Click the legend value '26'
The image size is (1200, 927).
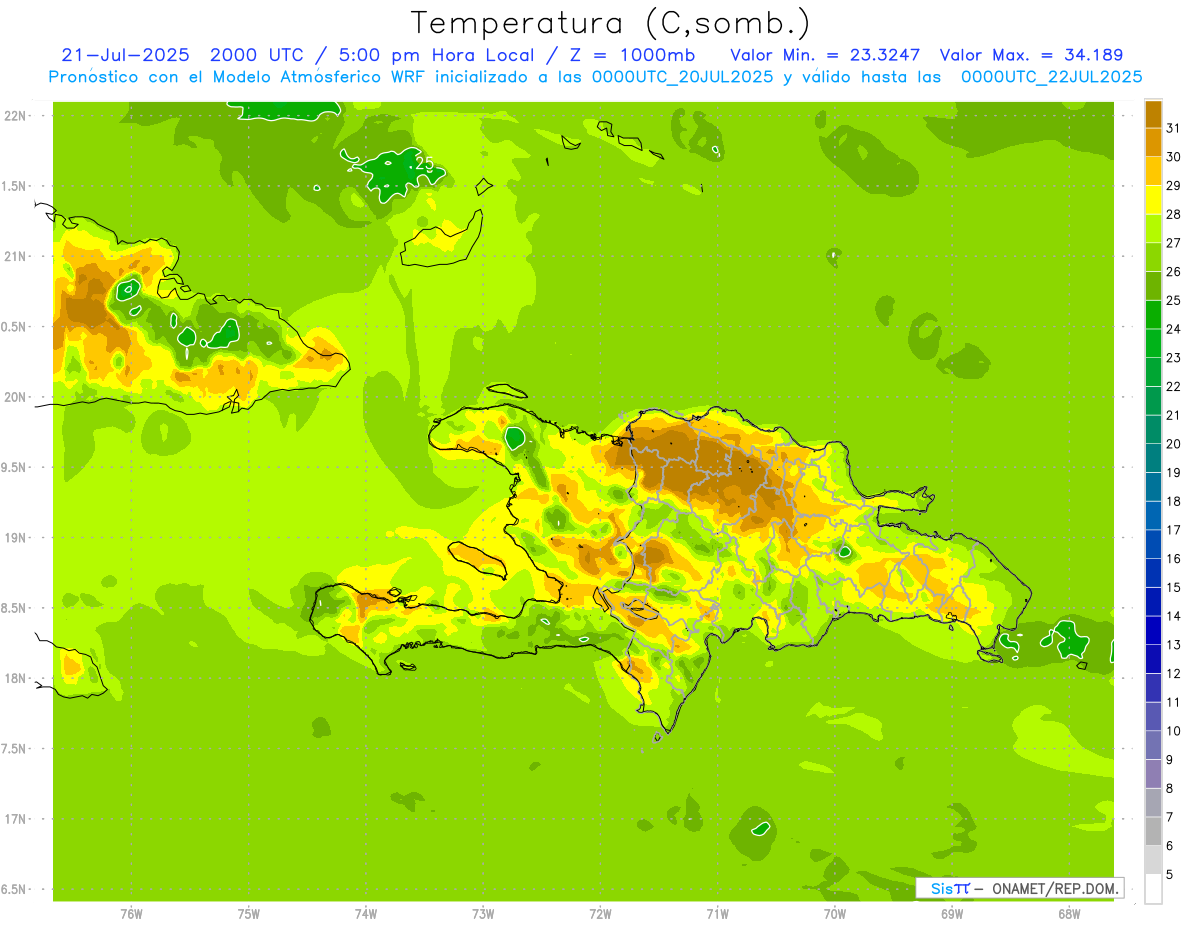[x=1174, y=272]
